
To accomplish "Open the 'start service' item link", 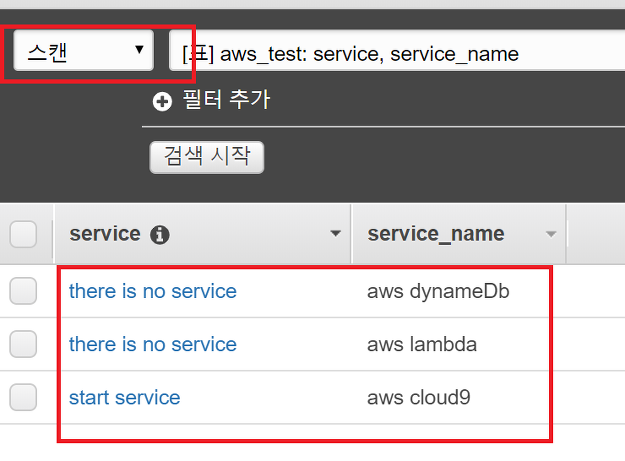I will click(x=124, y=398).
